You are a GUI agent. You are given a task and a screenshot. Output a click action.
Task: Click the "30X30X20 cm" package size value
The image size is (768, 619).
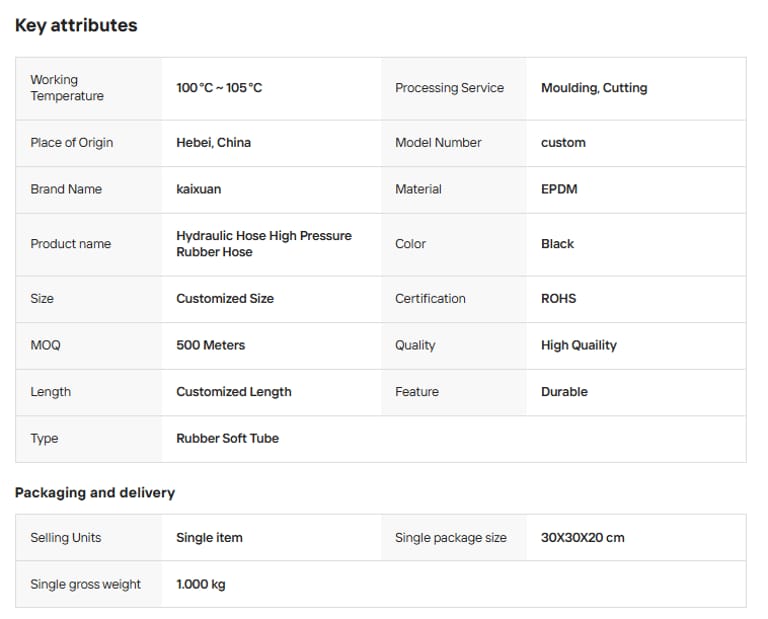point(582,538)
